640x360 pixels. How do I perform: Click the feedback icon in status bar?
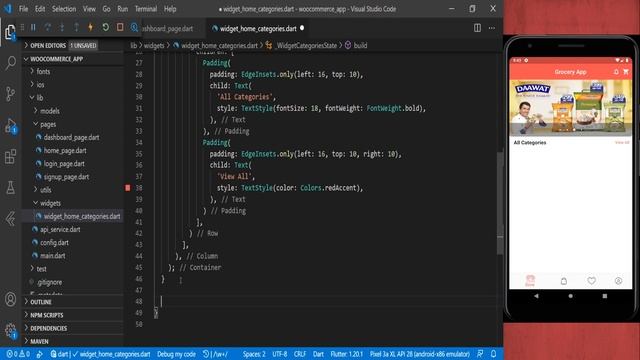[x=480, y=354]
